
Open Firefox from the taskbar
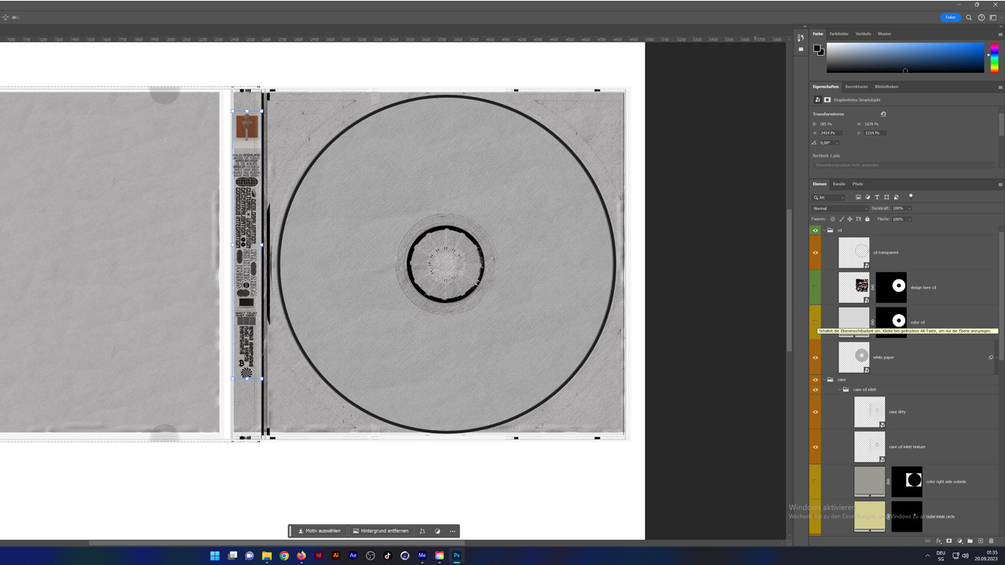point(301,556)
